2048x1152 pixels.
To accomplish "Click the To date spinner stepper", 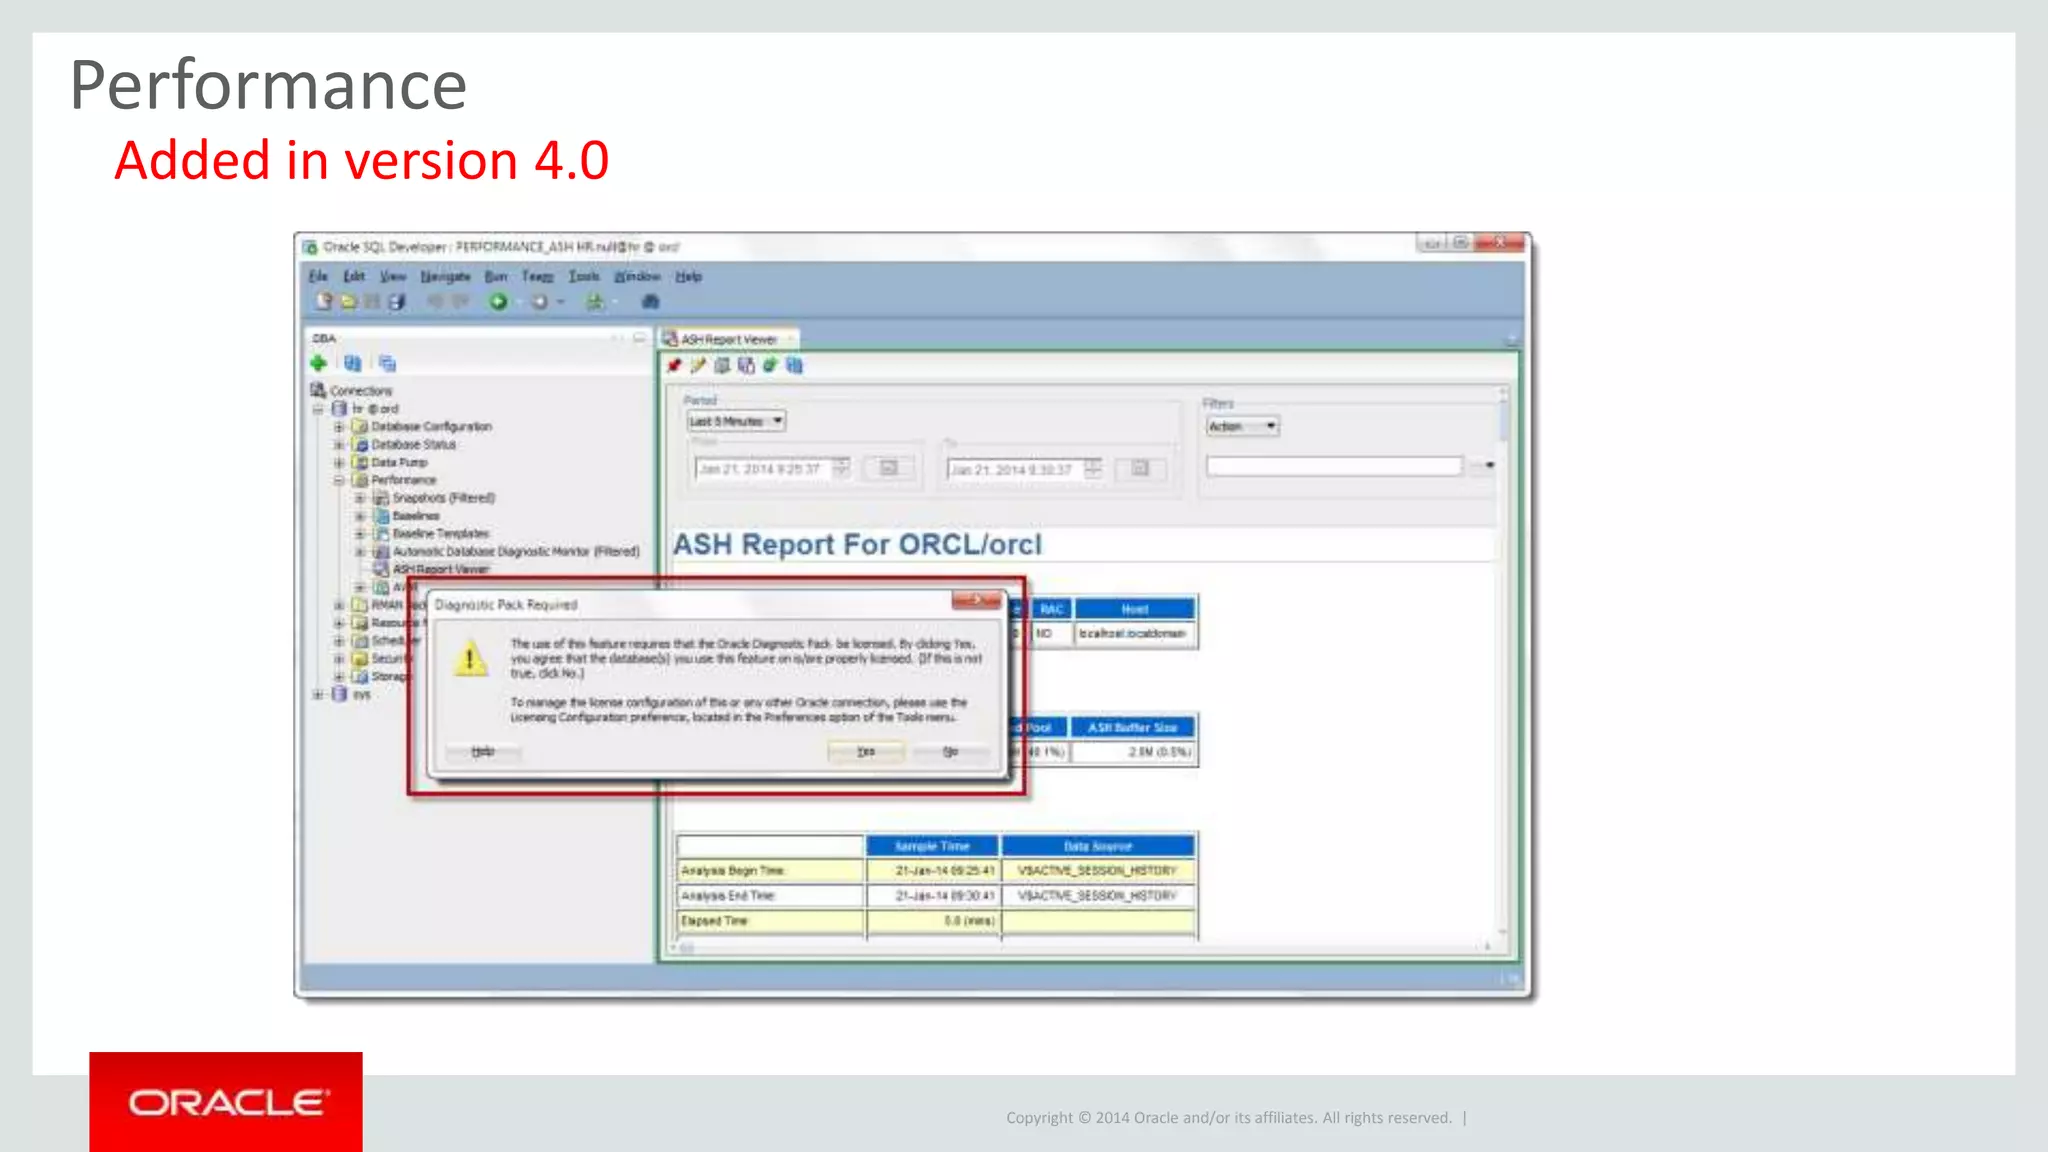I will pos(1093,468).
